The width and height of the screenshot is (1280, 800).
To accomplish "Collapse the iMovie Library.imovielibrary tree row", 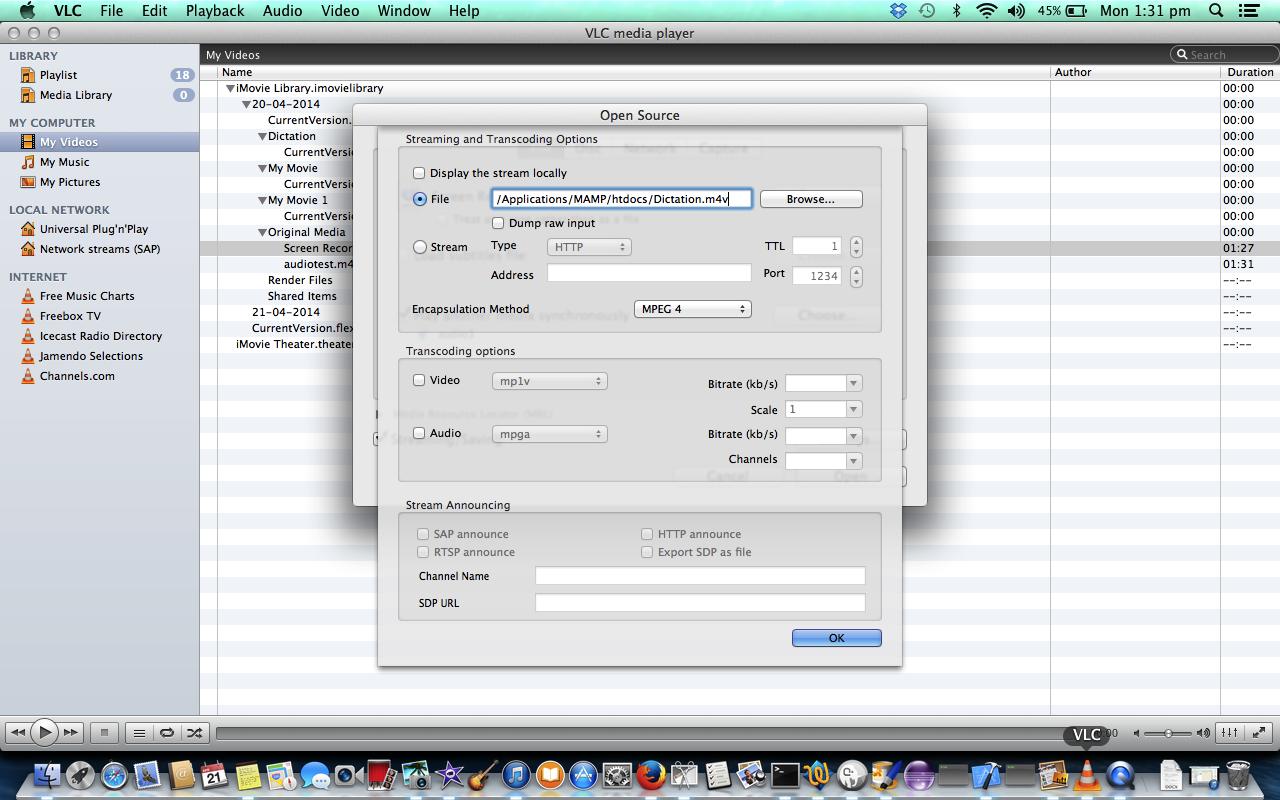I will 230,88.
